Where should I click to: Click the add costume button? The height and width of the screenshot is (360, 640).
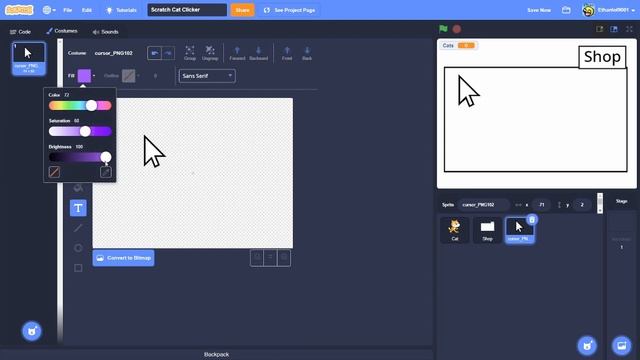pyautogui.click(x=31, y=331)
